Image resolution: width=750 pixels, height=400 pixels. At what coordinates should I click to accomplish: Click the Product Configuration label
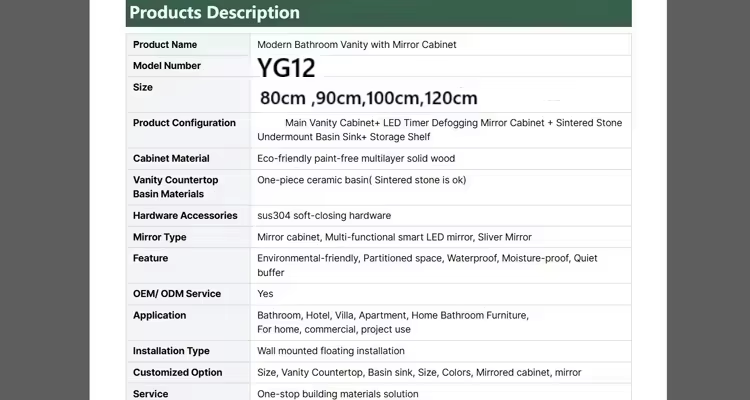click(x=184, y=123)
